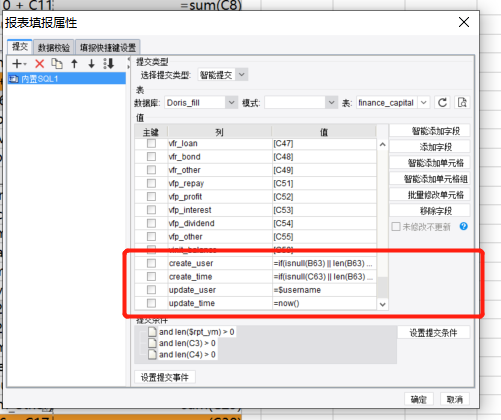Enable the 未修改不更新 checkbox
This screenshot has height=420, width=501.
[396, 227]
